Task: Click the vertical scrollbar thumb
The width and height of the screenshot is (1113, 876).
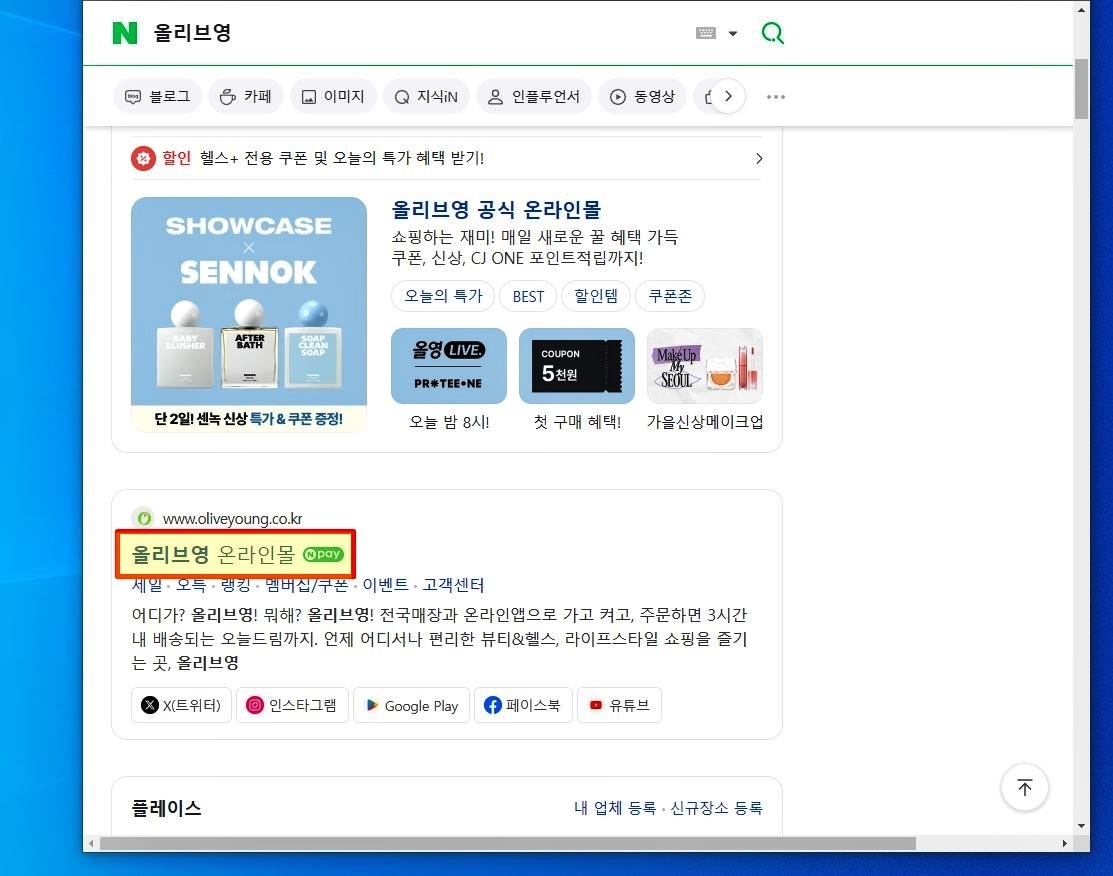Action: 1081,89
